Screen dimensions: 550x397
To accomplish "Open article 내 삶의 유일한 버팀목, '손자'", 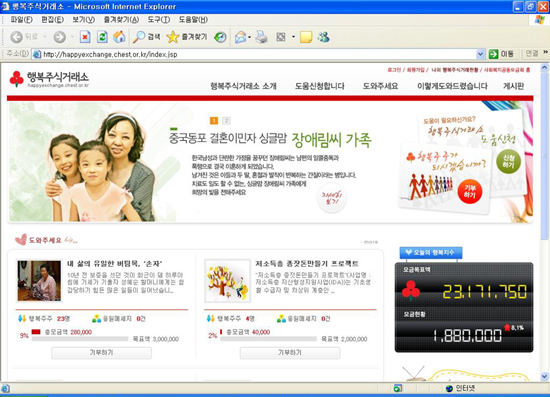I will tap(115, 263).
